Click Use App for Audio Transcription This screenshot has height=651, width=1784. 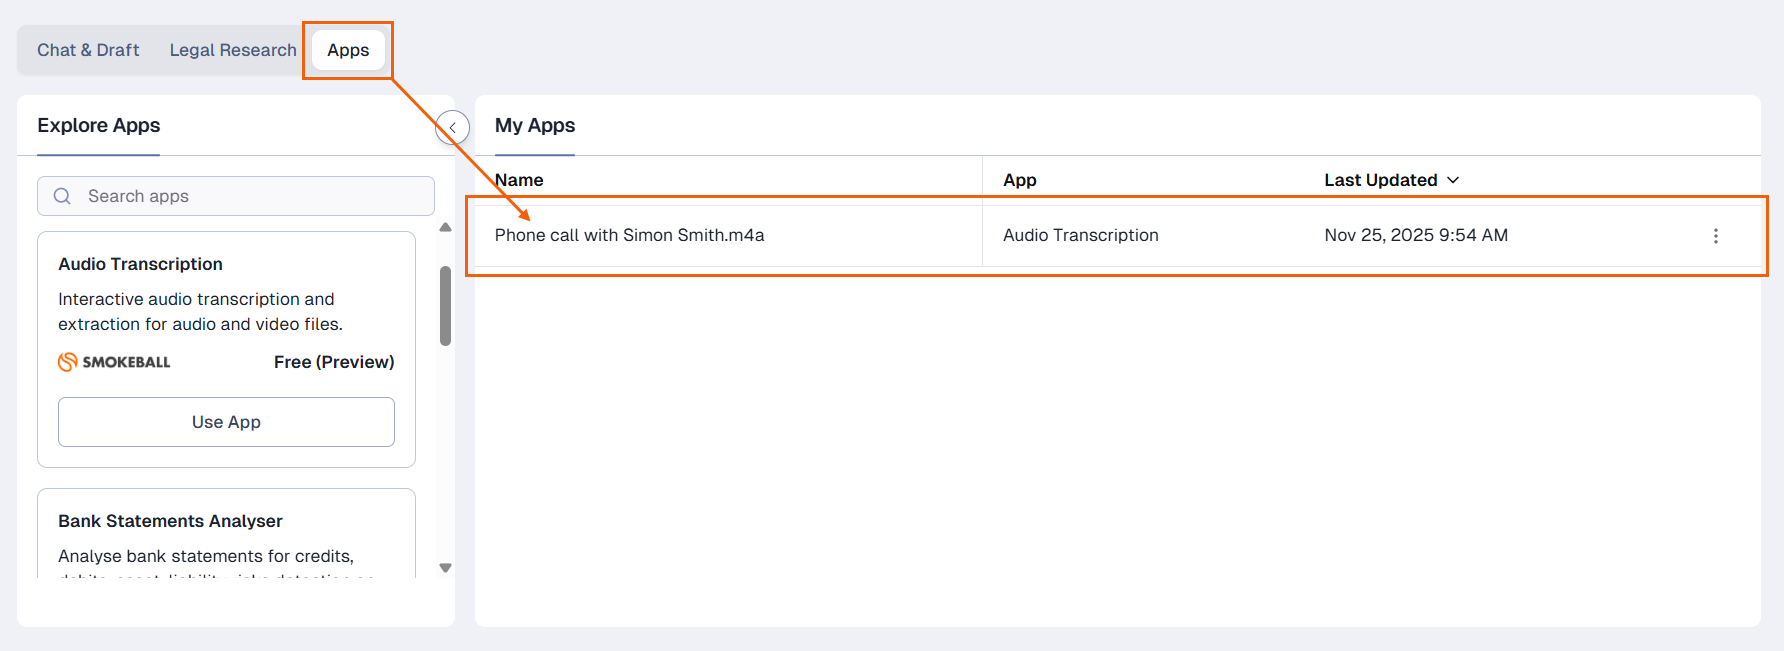pos(226,422)
